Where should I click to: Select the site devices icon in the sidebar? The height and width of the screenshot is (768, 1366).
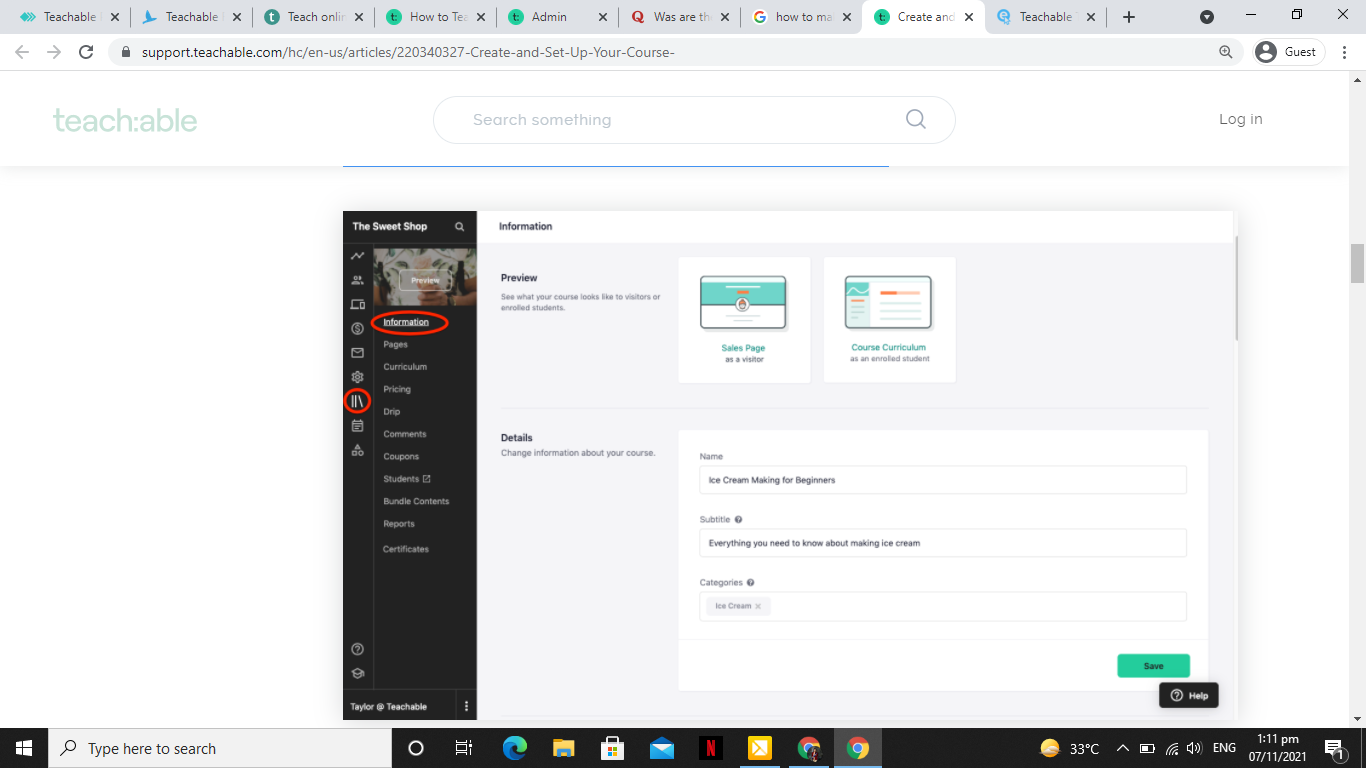(x=357, y=304)
